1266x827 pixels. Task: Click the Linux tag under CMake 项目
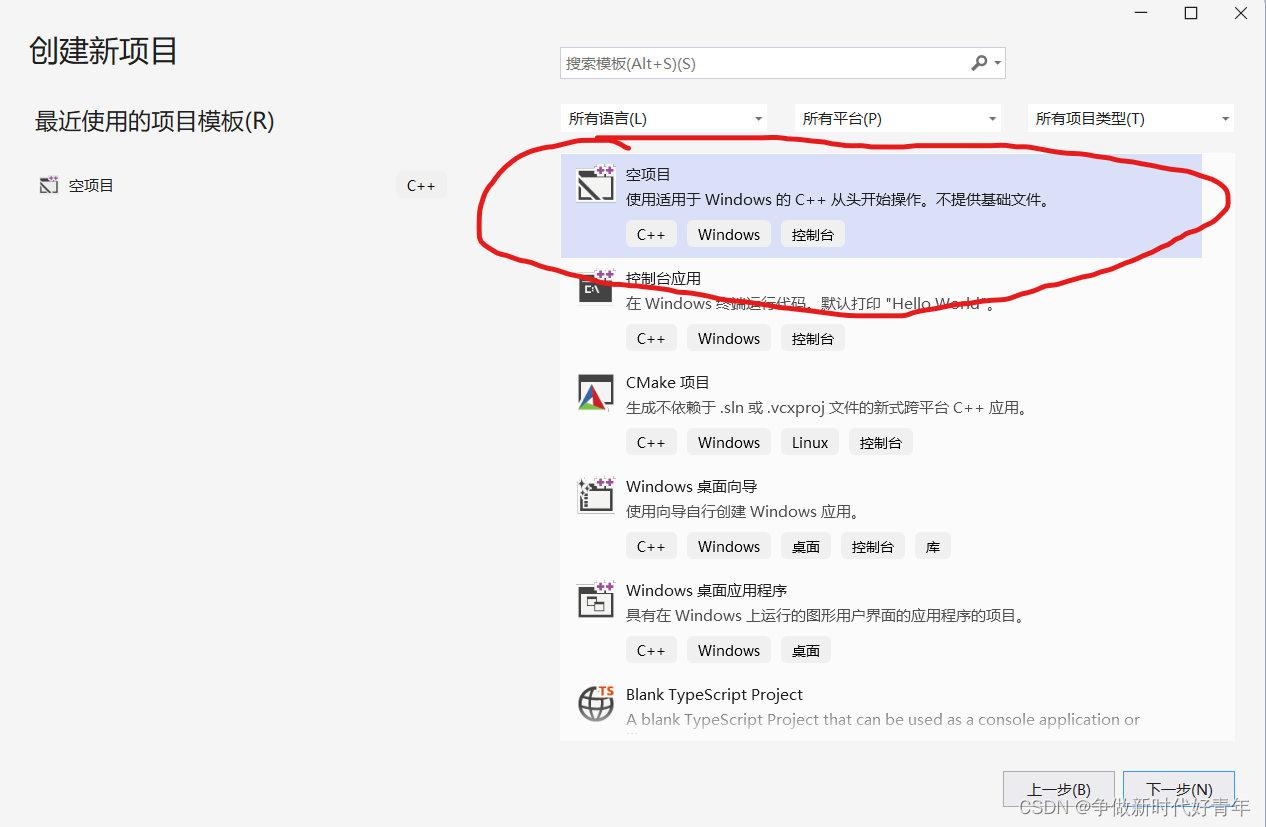(809, 441)
